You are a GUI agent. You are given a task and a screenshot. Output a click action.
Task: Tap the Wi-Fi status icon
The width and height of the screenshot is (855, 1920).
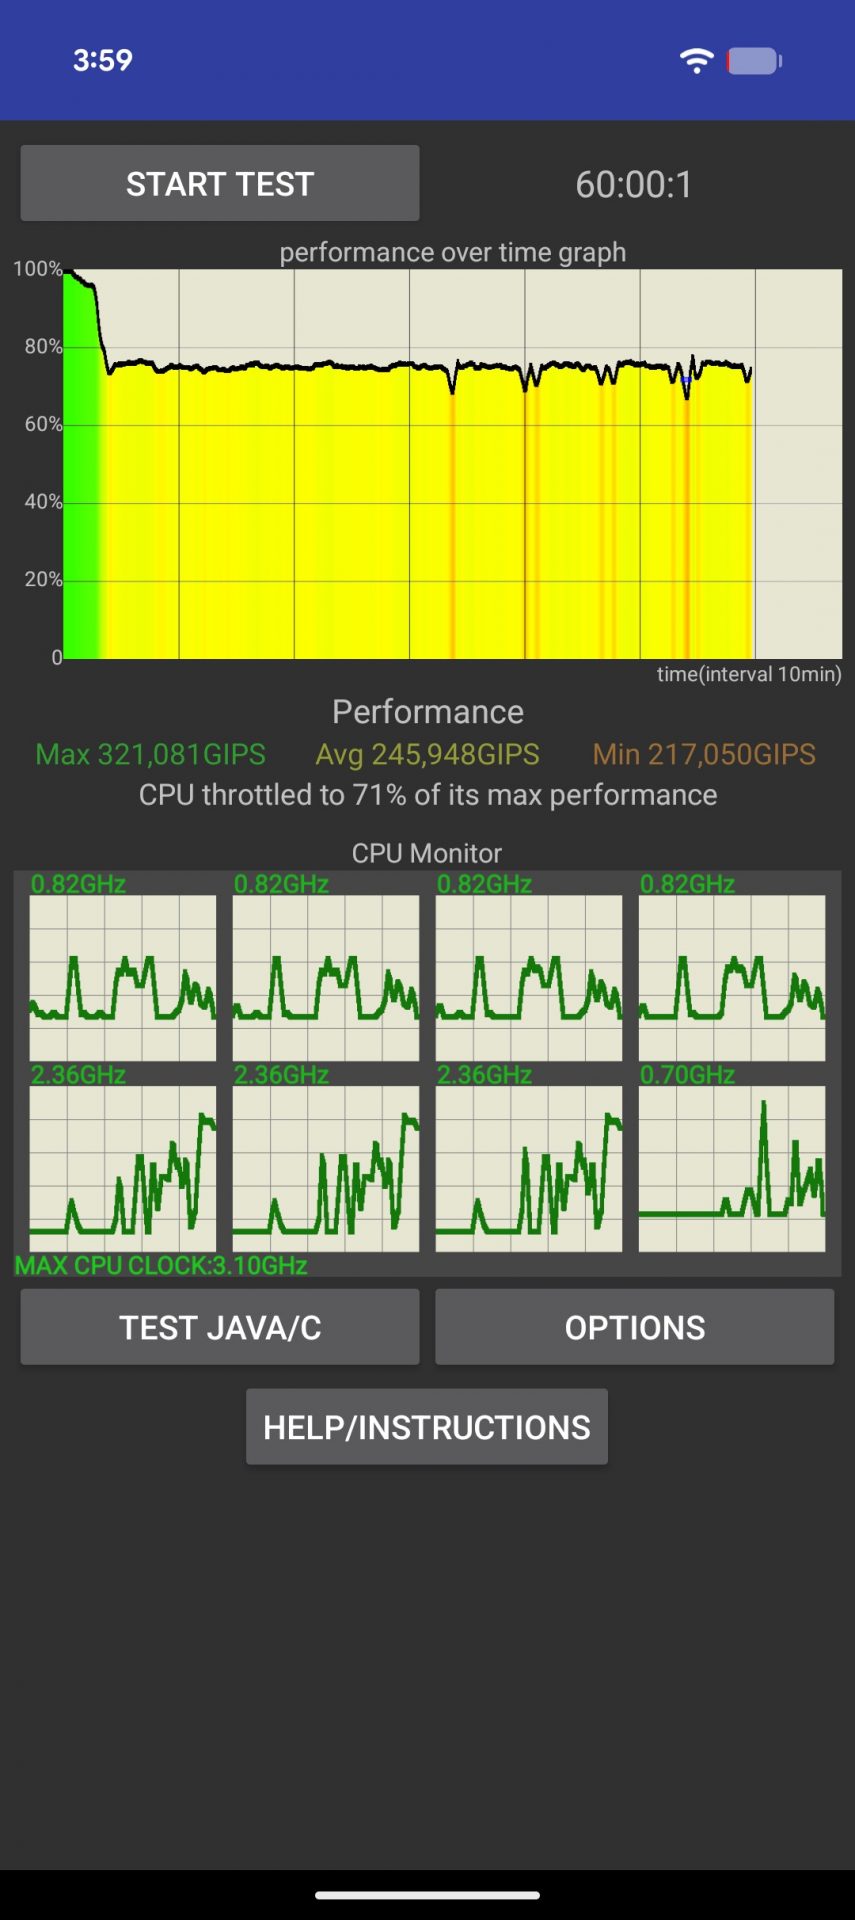696,61
